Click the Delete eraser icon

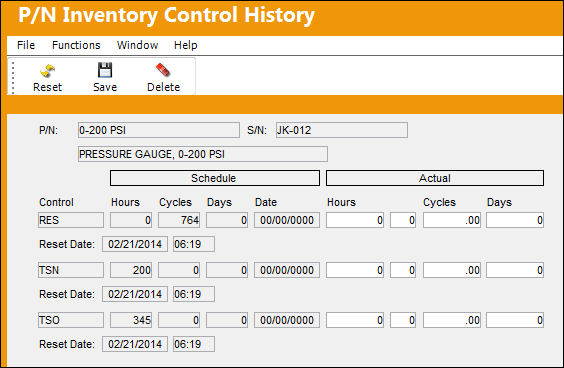pos(163,70)
